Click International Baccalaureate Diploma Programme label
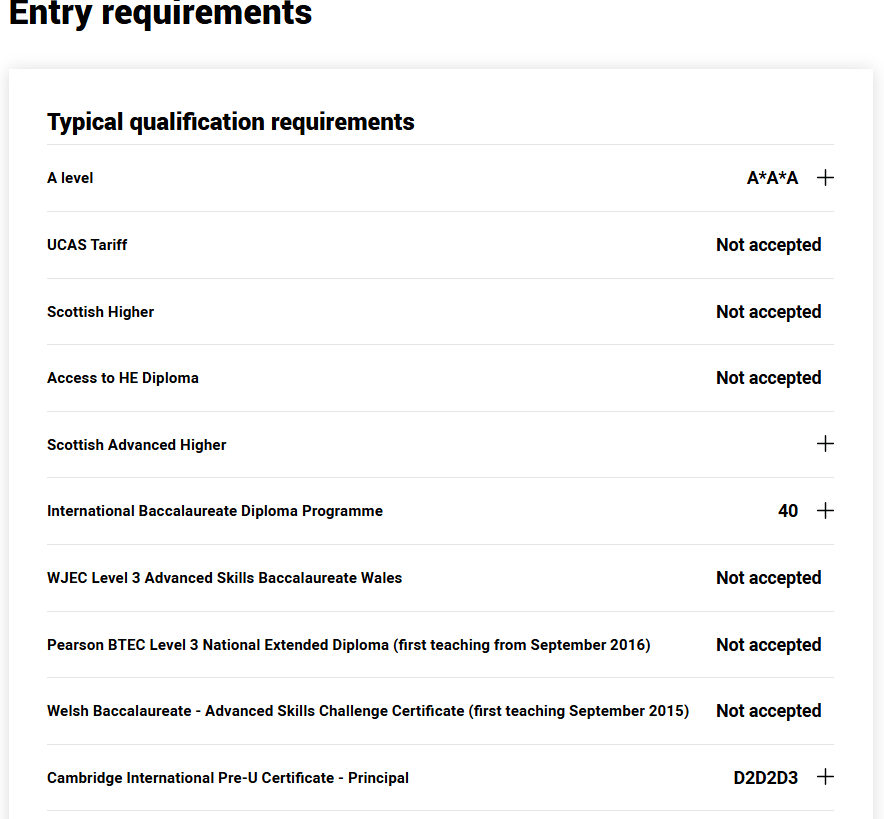Screen dimensions: 884x819 [215, 511]
